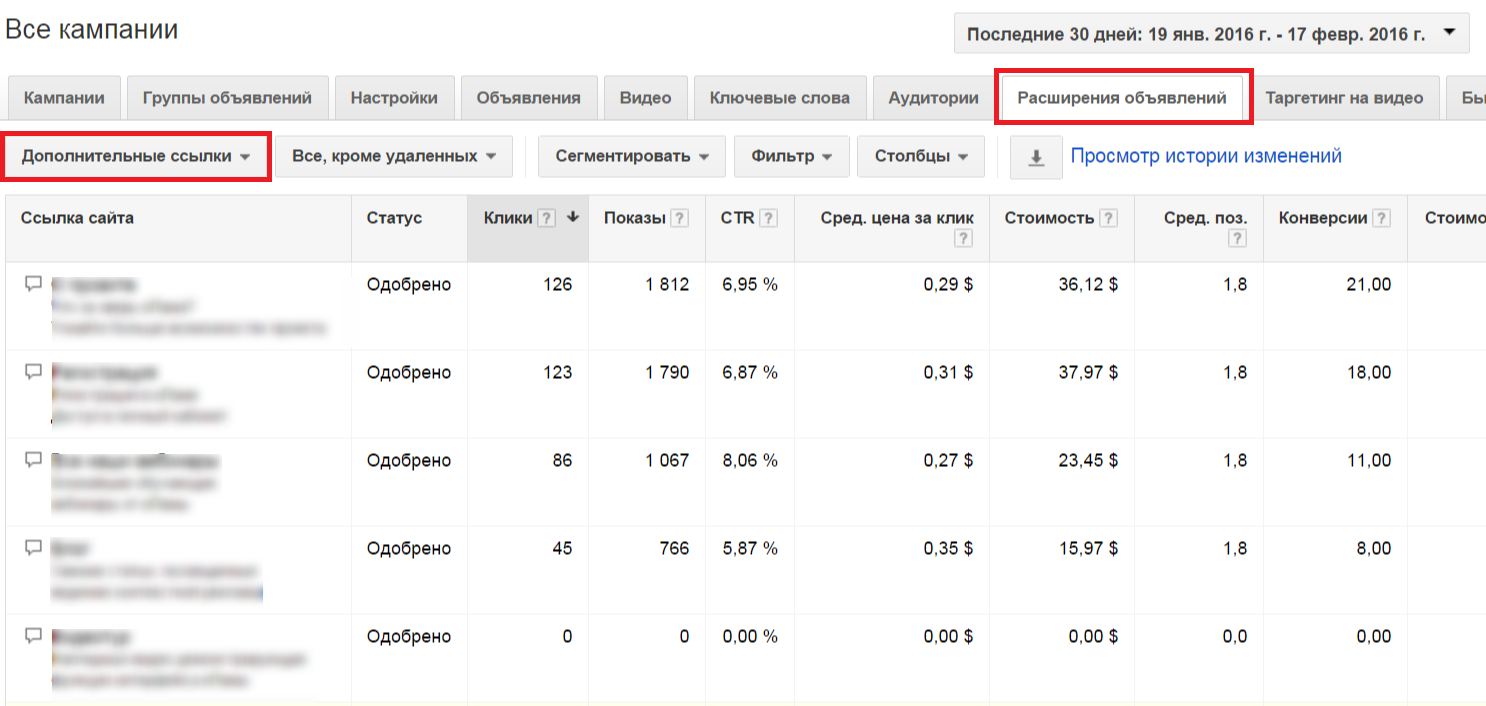Click the CTR column help icon
Viewport: 1486px width, 706px height.
click(768, 219)
